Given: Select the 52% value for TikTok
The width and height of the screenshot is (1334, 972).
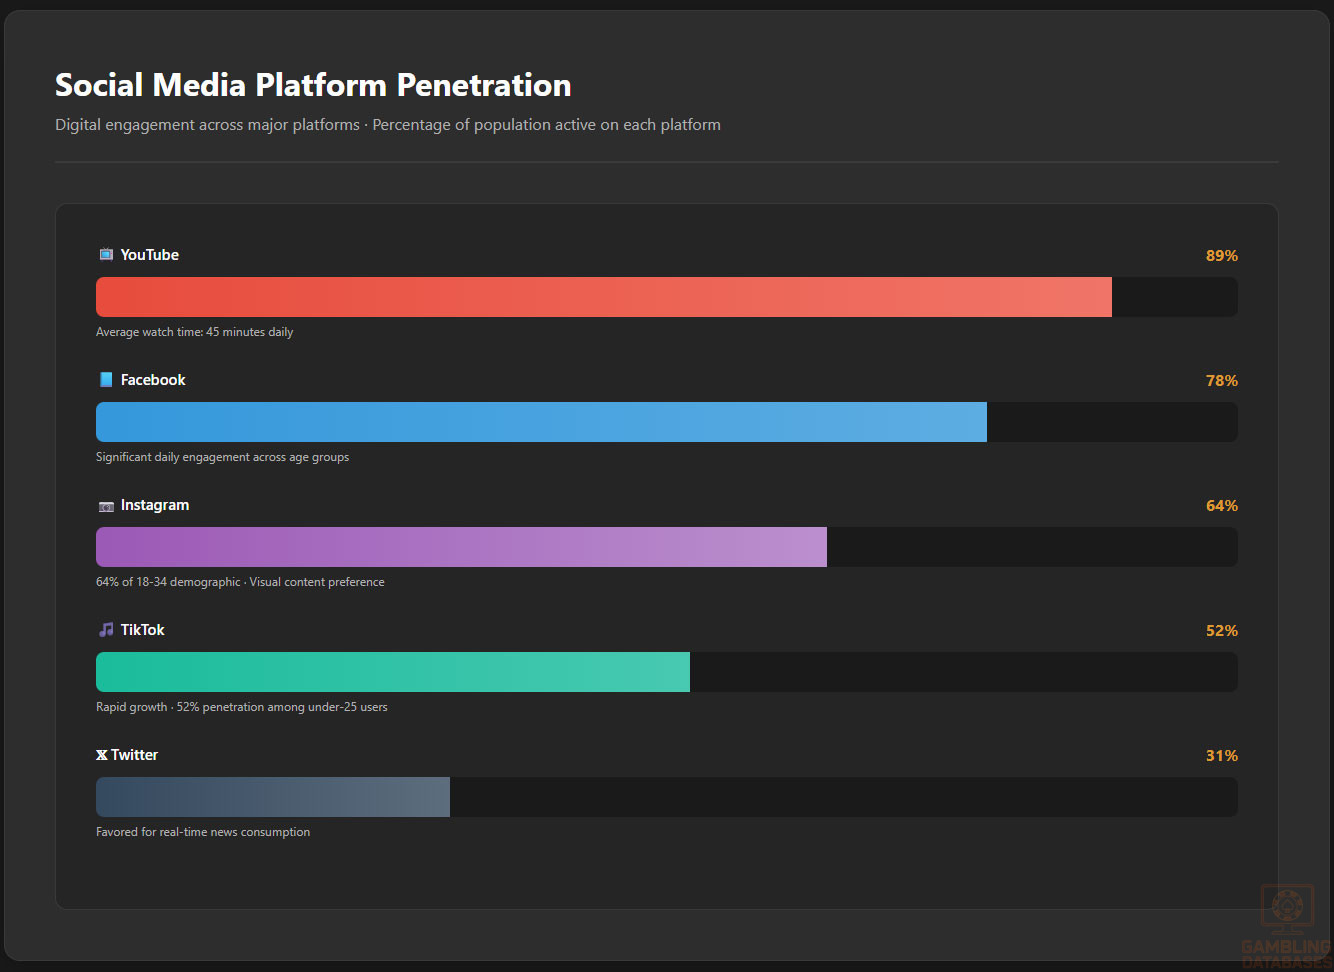Looking at the screenshot, I should [x=1221, y=631].
